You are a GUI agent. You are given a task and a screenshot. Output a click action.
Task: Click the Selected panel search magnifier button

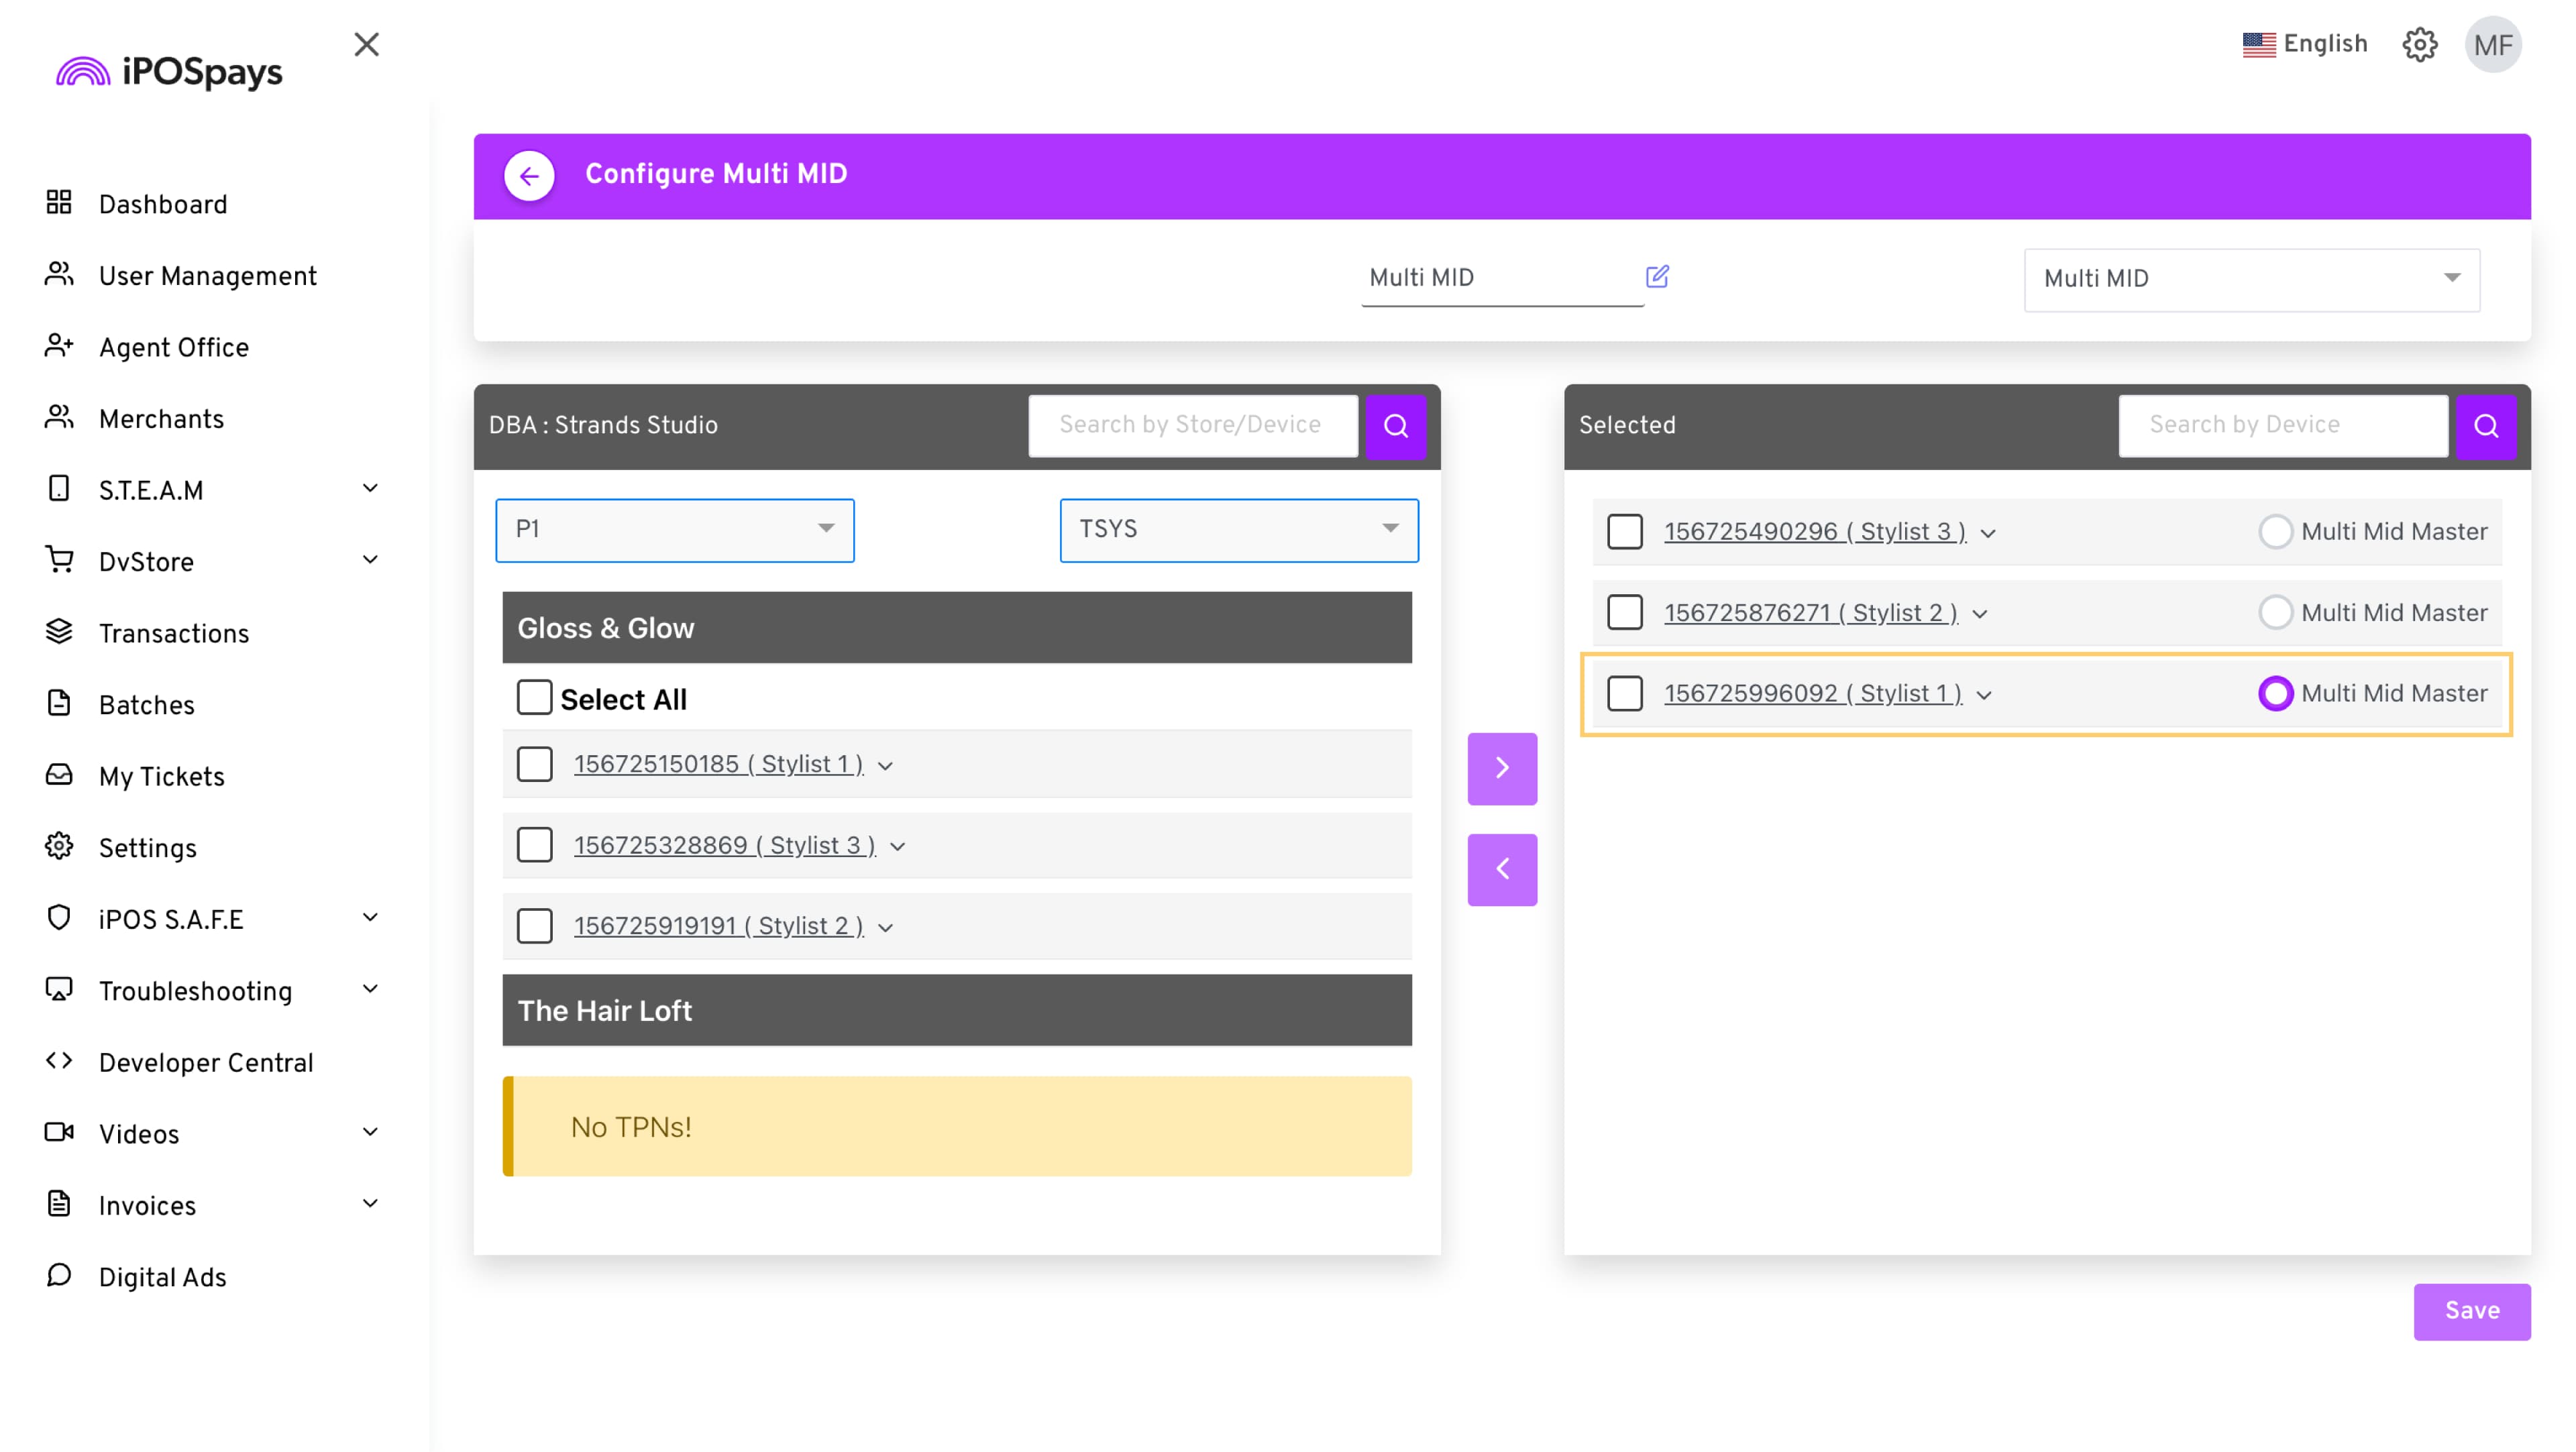point(2486,426)
